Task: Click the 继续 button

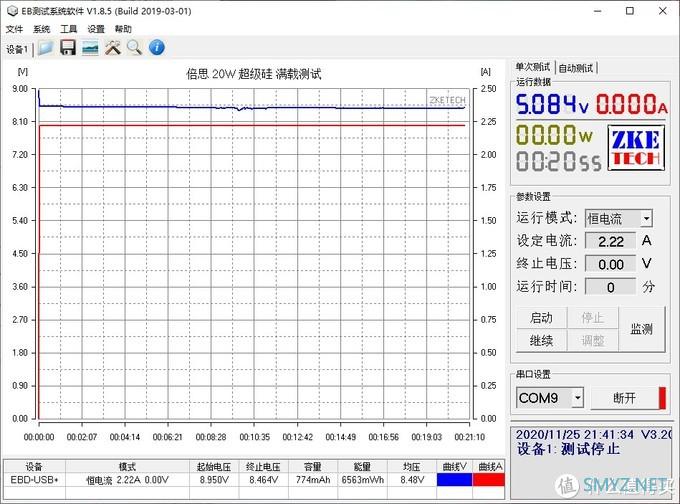Action: pyautogui.click(x=541, y=340)
